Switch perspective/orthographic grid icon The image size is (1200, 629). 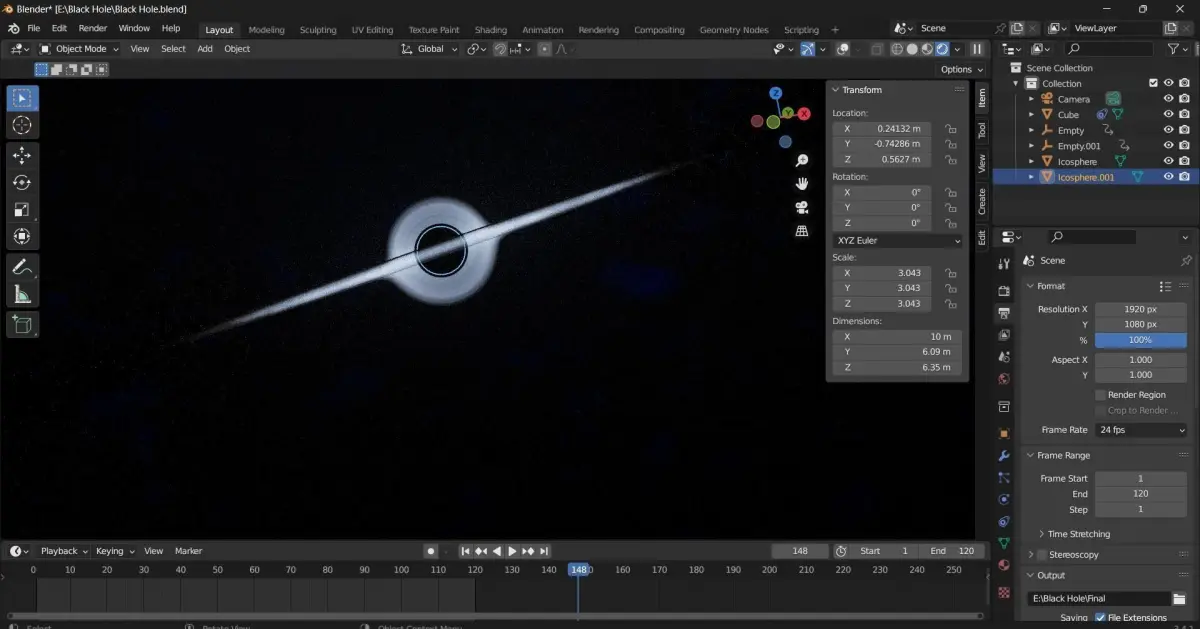coord(802,231)
